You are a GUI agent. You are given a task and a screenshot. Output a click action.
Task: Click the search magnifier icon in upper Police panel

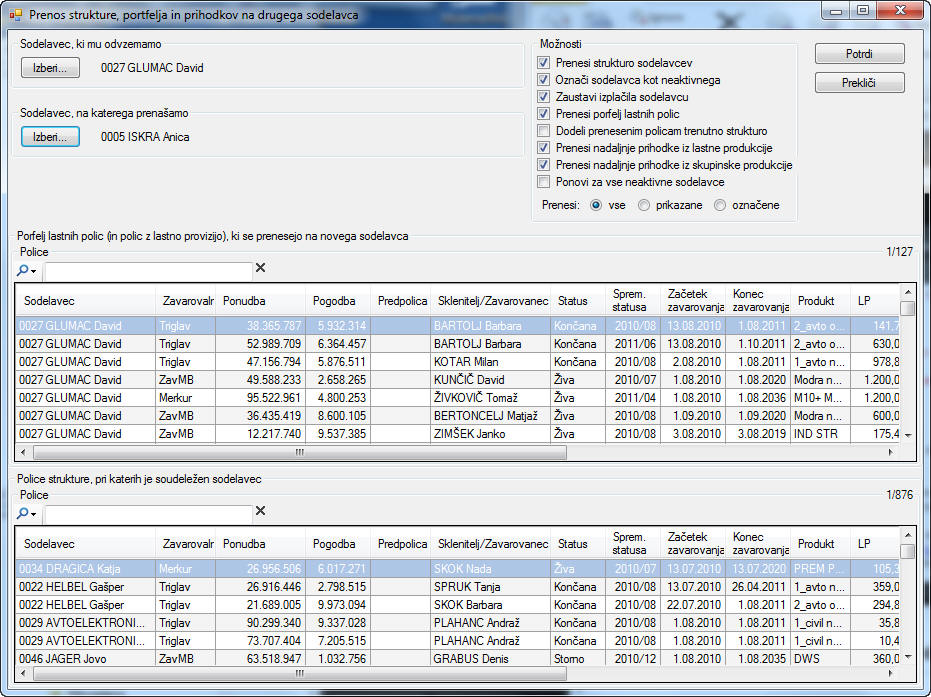coord(25,269)
